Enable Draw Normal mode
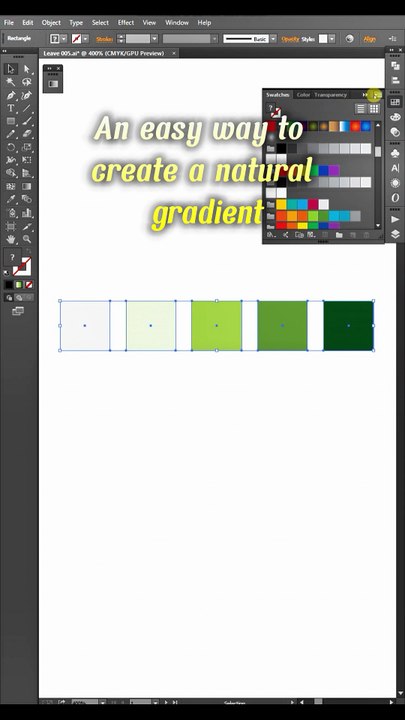The width and height of the screenshot is (405, 720). click(x=9, y=298)
